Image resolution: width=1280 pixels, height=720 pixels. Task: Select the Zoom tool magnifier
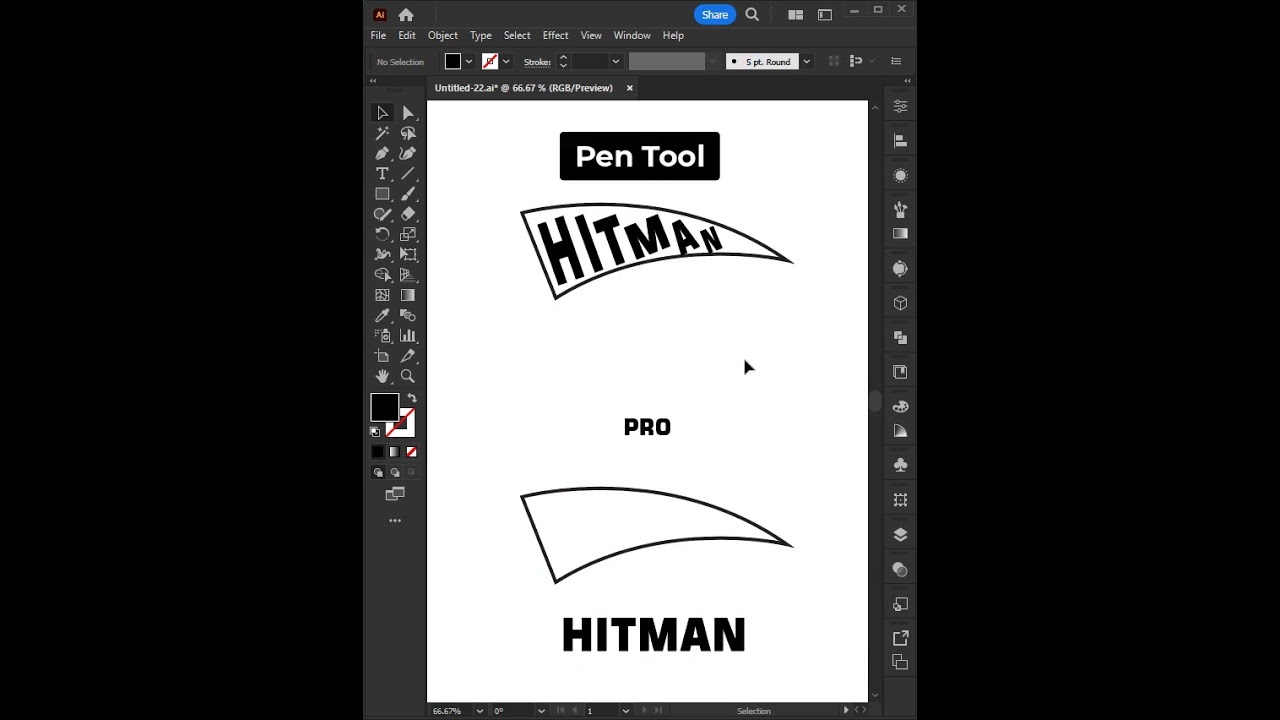pos(408,376)
